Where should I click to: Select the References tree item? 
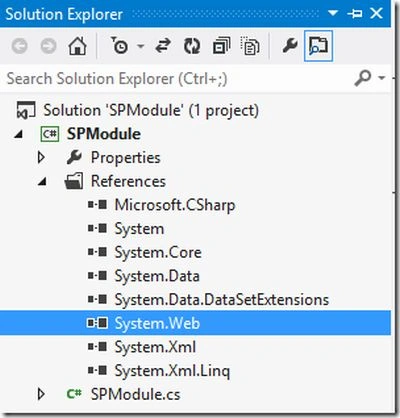pos(128,181)
